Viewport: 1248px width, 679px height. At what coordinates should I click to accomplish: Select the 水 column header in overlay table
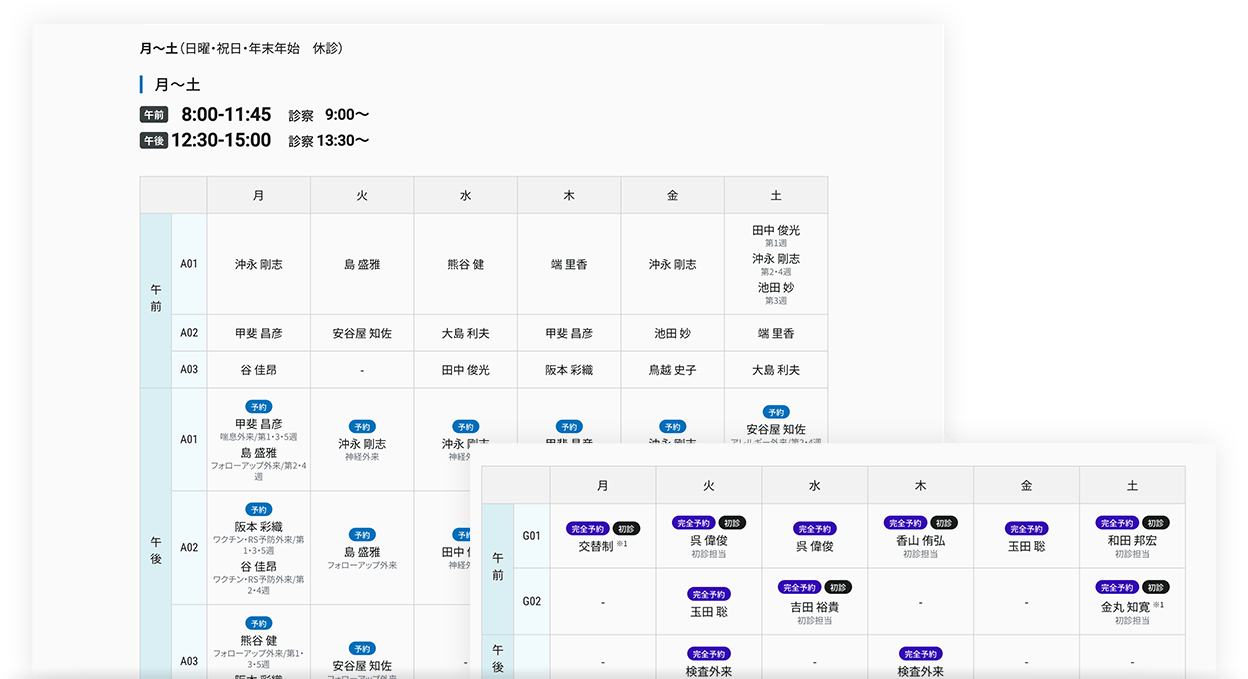(x=815, y=484)
